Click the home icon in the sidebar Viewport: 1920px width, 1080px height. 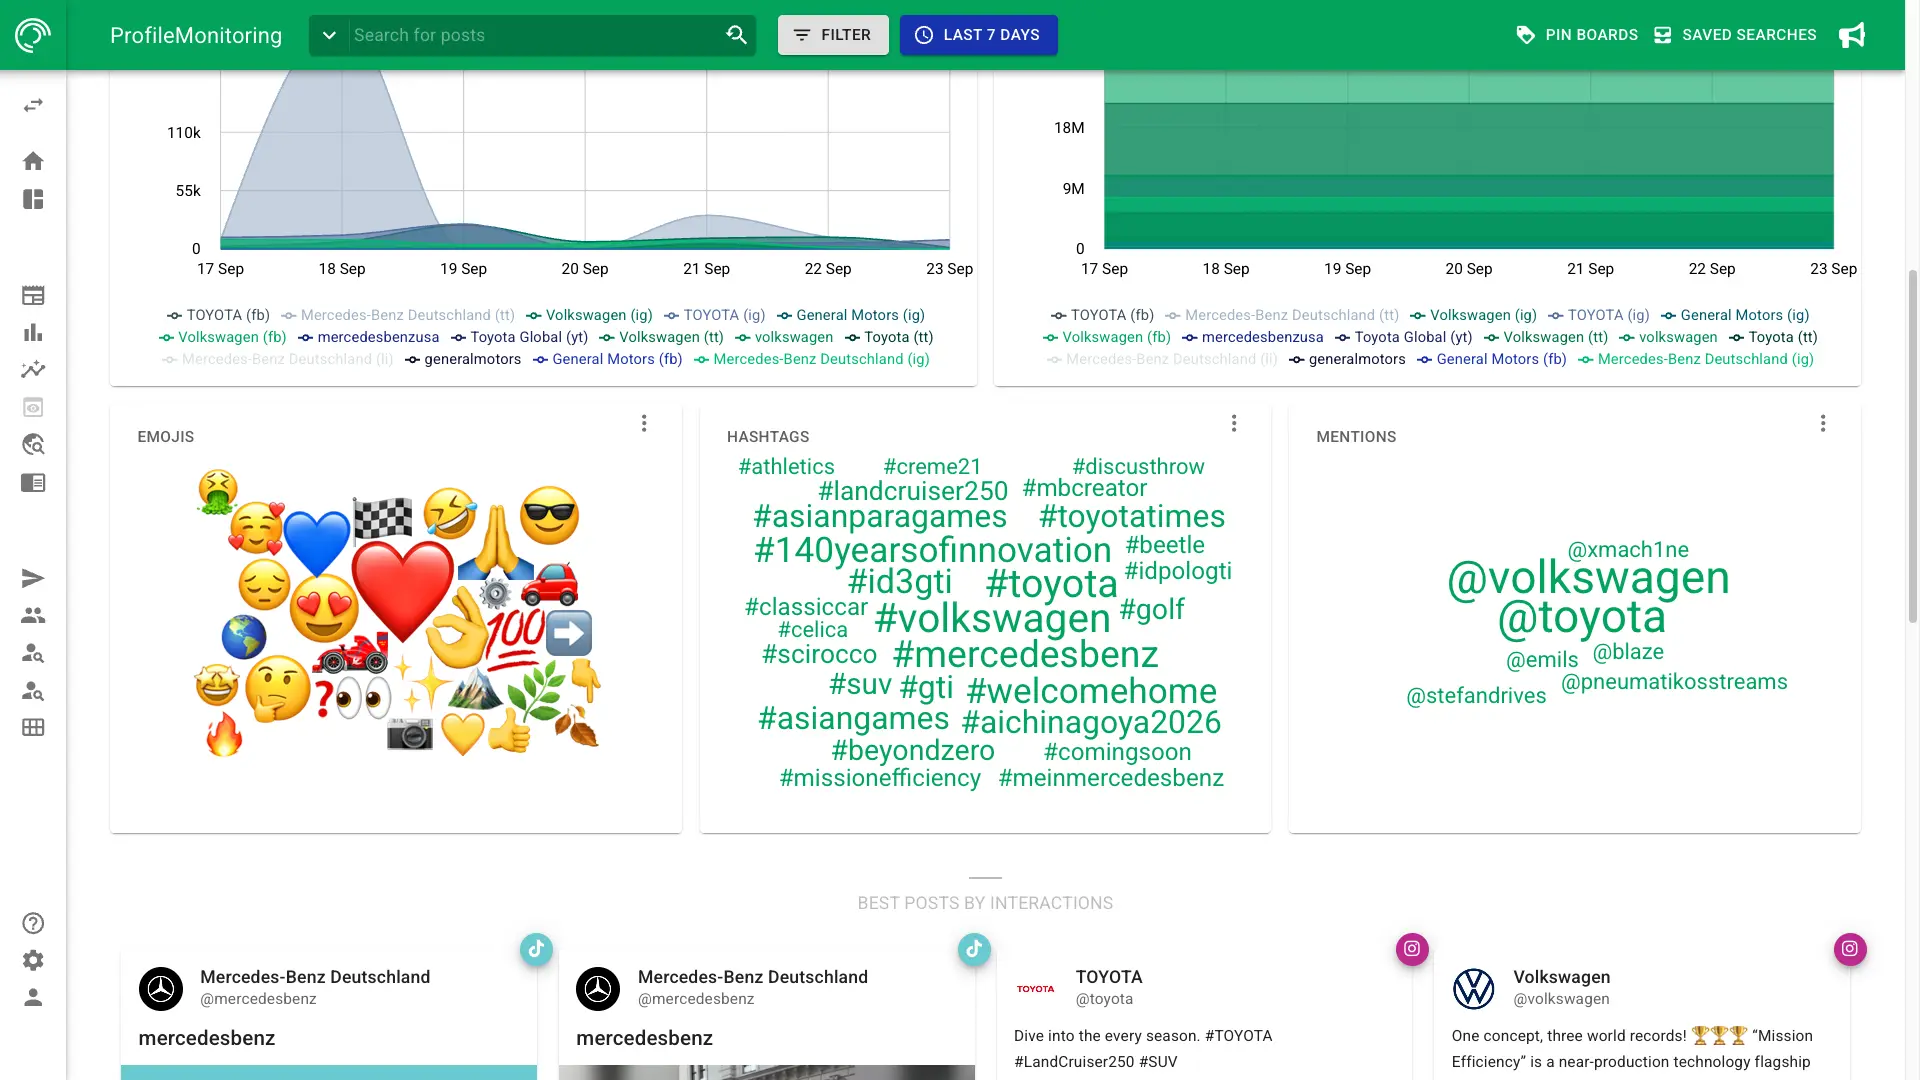pyautogui.click(x=33, y=161)
